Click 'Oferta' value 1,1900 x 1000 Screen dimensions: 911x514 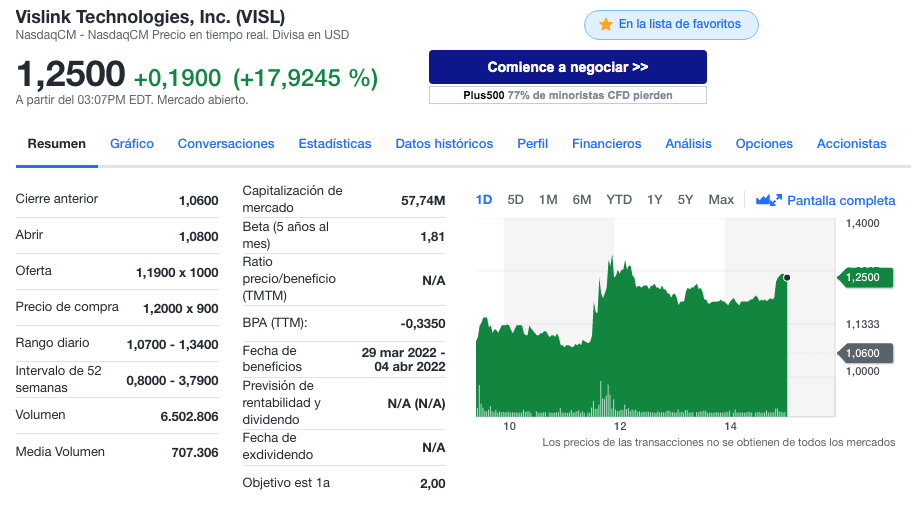[177, 273]
